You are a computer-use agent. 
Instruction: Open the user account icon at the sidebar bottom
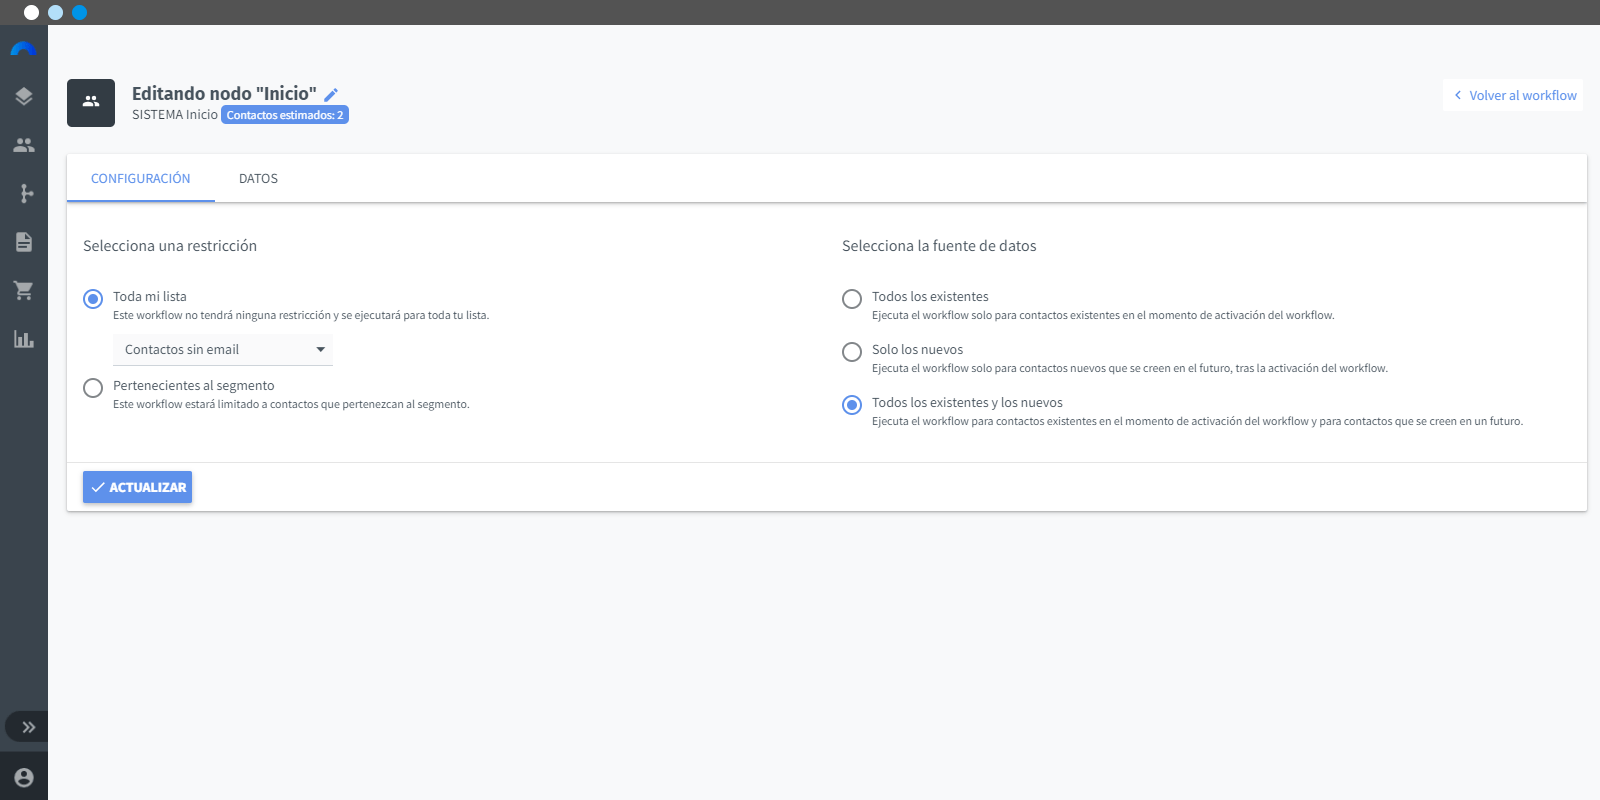pos(24,777)
